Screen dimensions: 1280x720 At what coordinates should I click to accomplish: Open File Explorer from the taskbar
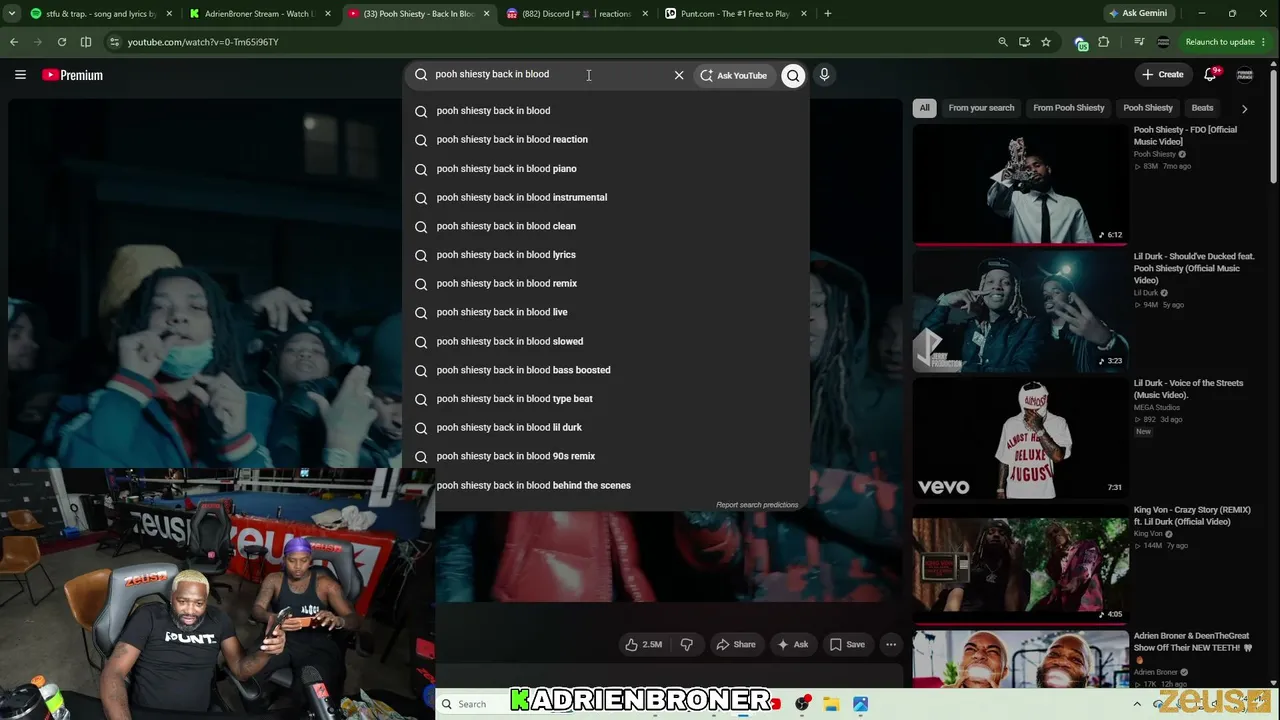tap(831, 704)
